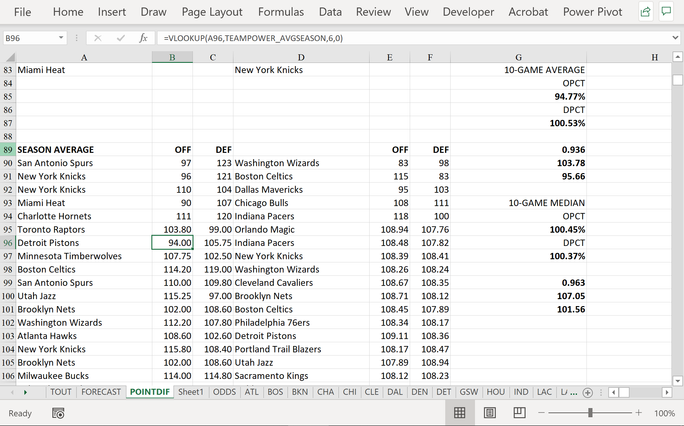This screenshot has width=684, height=426.
Task: Switch to the Home ribbon tab
Action: (68, 12)
